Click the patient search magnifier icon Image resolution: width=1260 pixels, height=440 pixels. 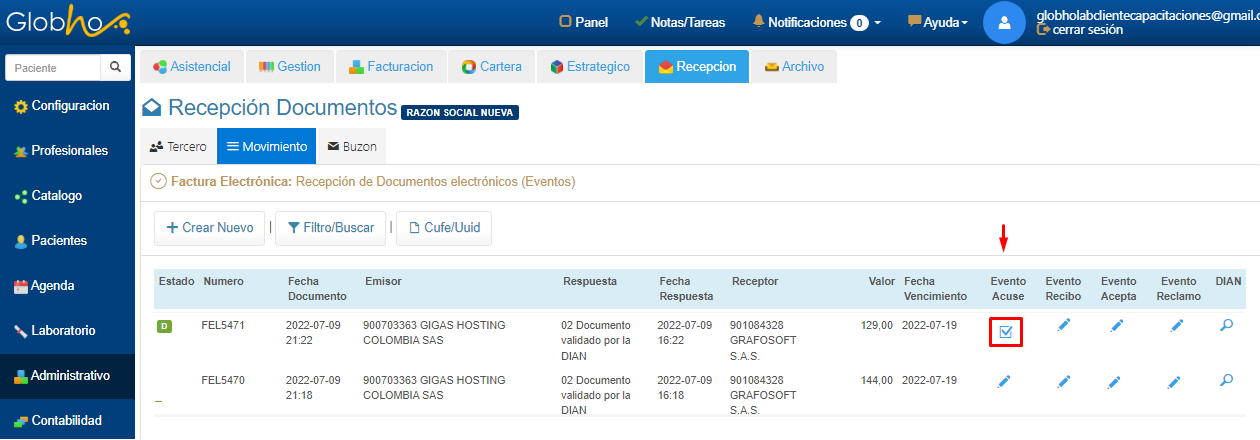point(116,68)
